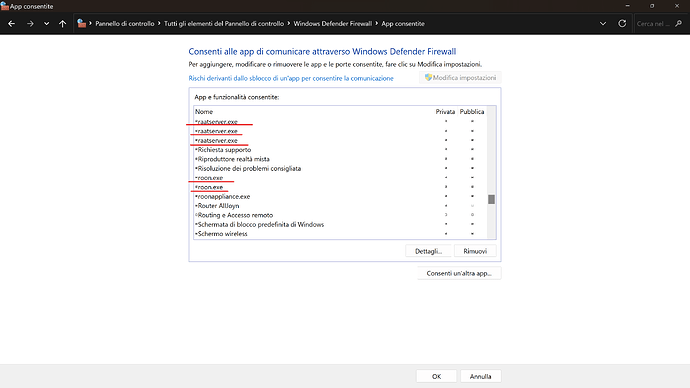Image resolution: width=690 pixels, height=388 pixels.
Task: Toggle Pubblica checkbox for roonappliance.exe
Action: tap(472, 196)
